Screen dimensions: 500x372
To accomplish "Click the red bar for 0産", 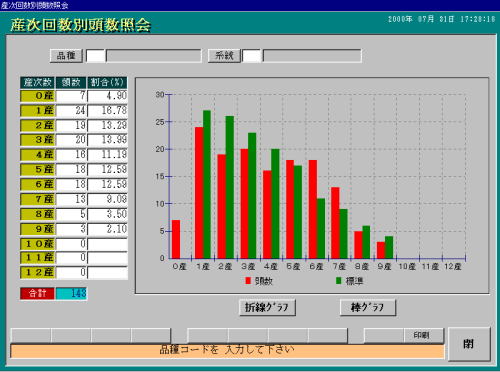I will [176, 239].
